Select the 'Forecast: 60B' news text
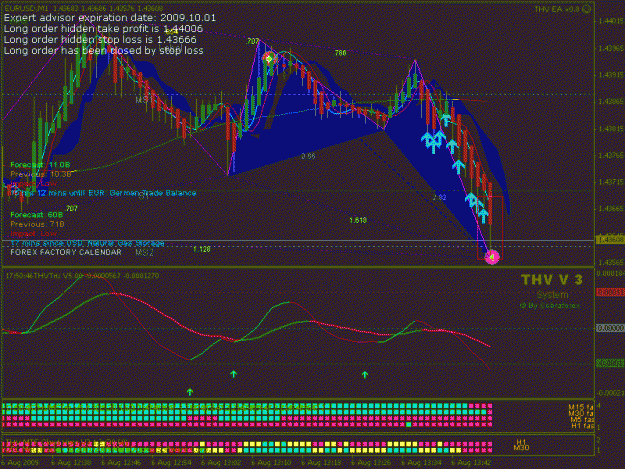 point(37,214)
